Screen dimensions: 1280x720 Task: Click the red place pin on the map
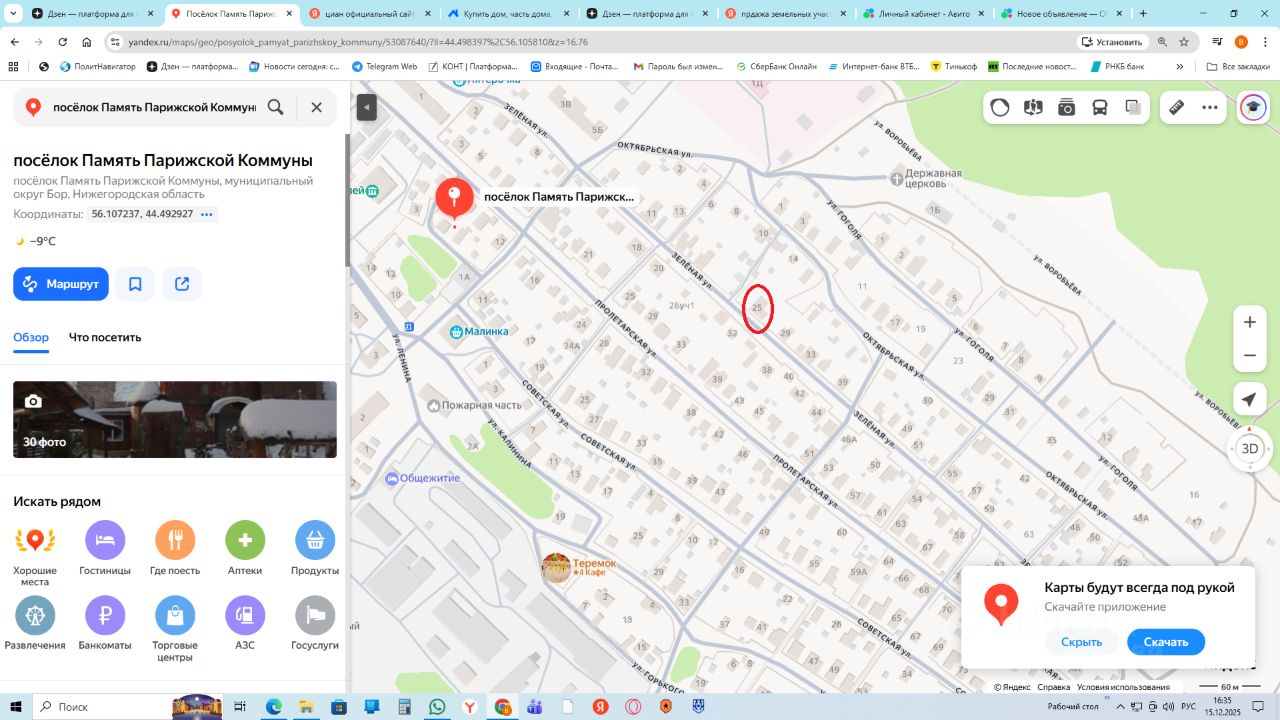454,199
